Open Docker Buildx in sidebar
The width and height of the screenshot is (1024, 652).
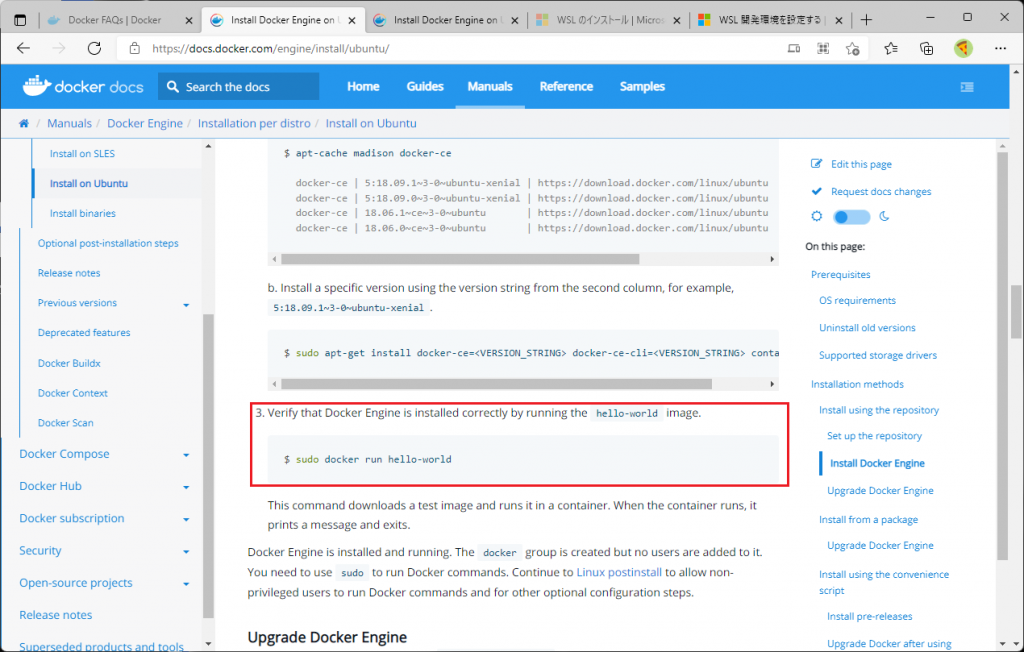pos(69,363)
